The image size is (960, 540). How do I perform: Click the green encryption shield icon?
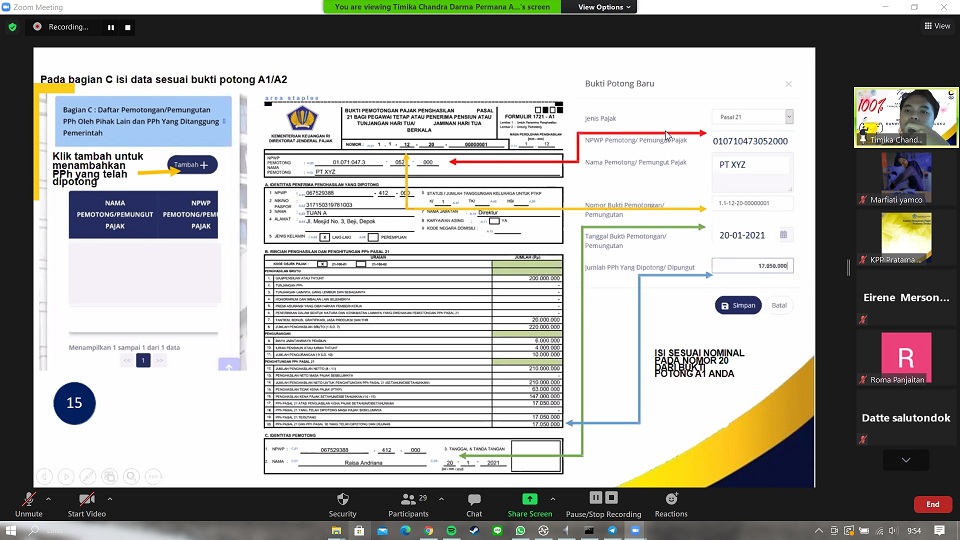point(13,27)
